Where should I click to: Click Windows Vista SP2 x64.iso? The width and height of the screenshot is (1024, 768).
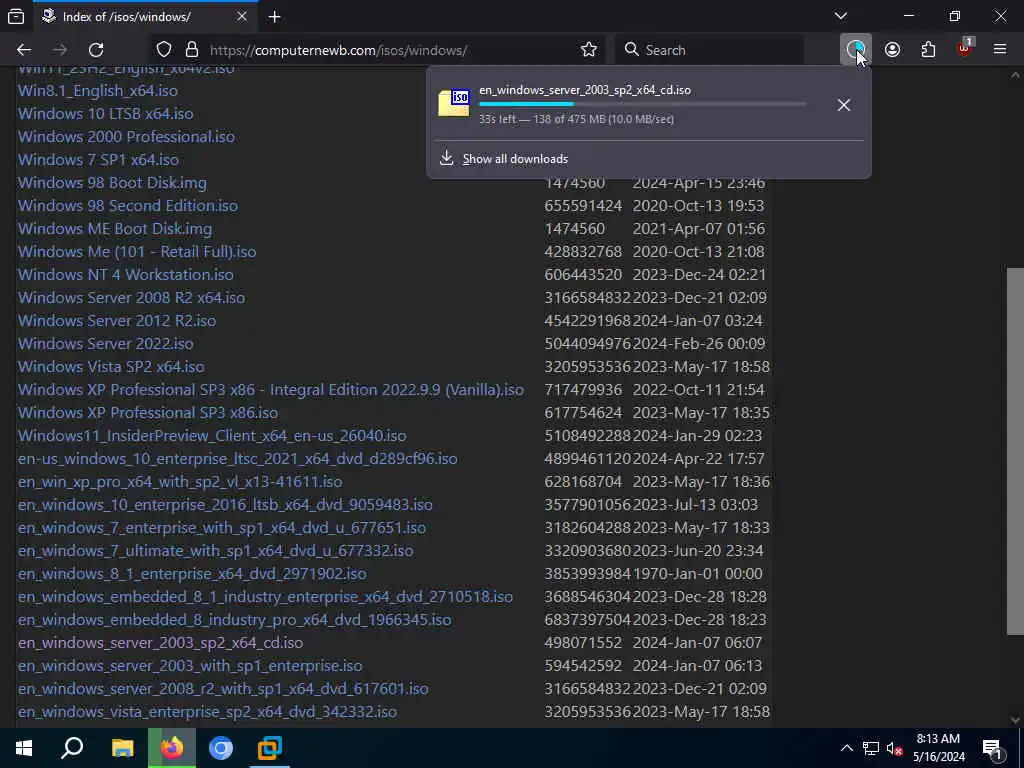(x=111, y=366)
